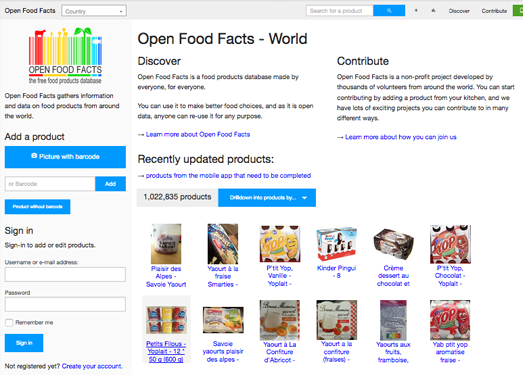Click the Open Food Facts barcode logo
The height and width of the screenshot is (375, 523).
[x=65, y=56]
